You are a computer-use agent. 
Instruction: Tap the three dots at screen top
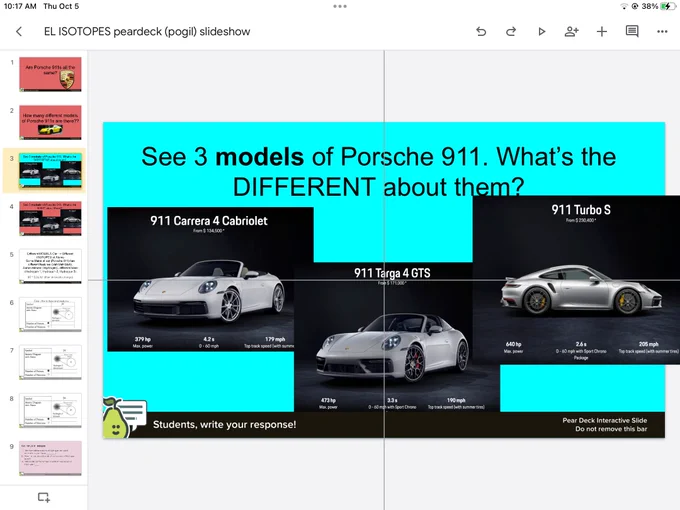(340, 6)
